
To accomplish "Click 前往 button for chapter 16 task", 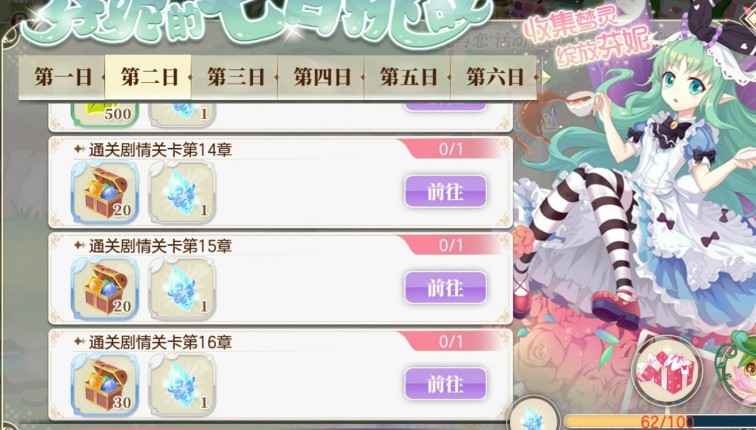I will pyautogui.click(x=446, y=384).
